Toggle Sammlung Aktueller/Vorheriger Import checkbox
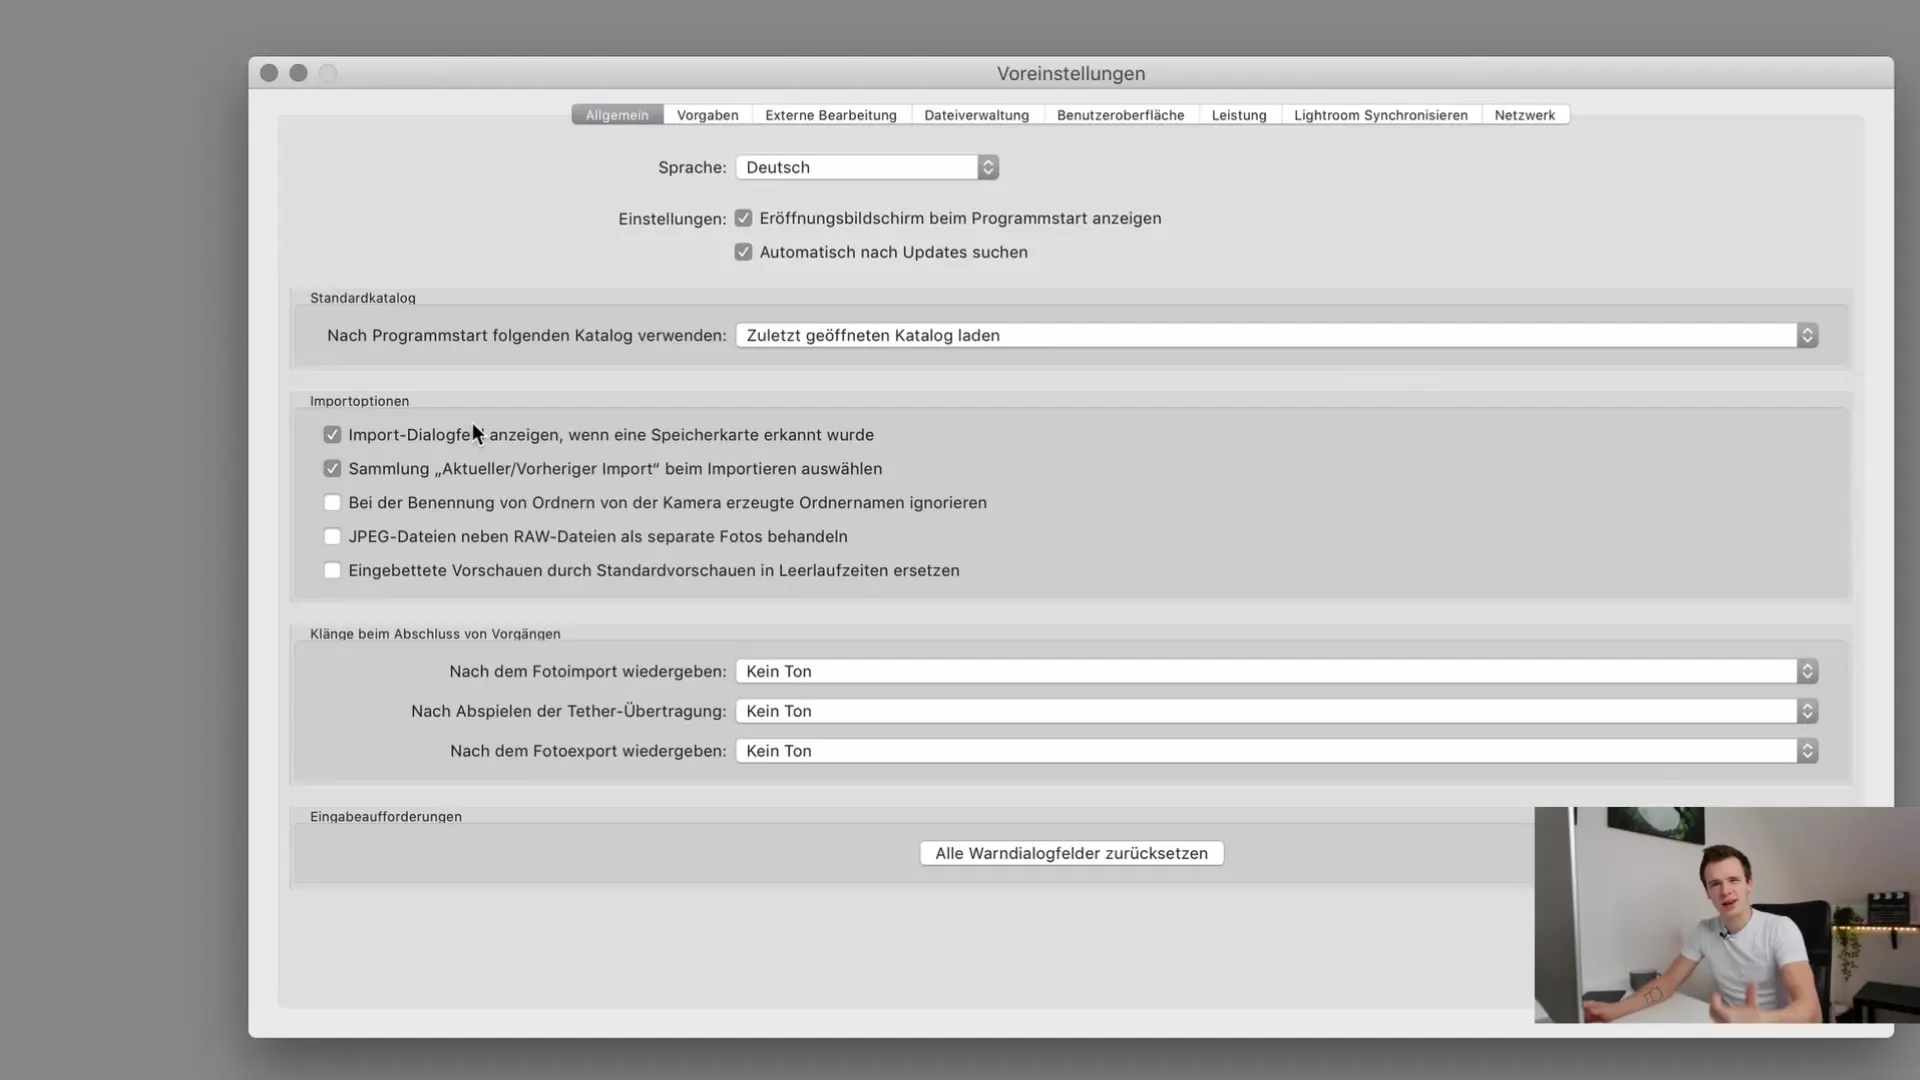This screenshot has height=1080, width=1920. (332, 469)
